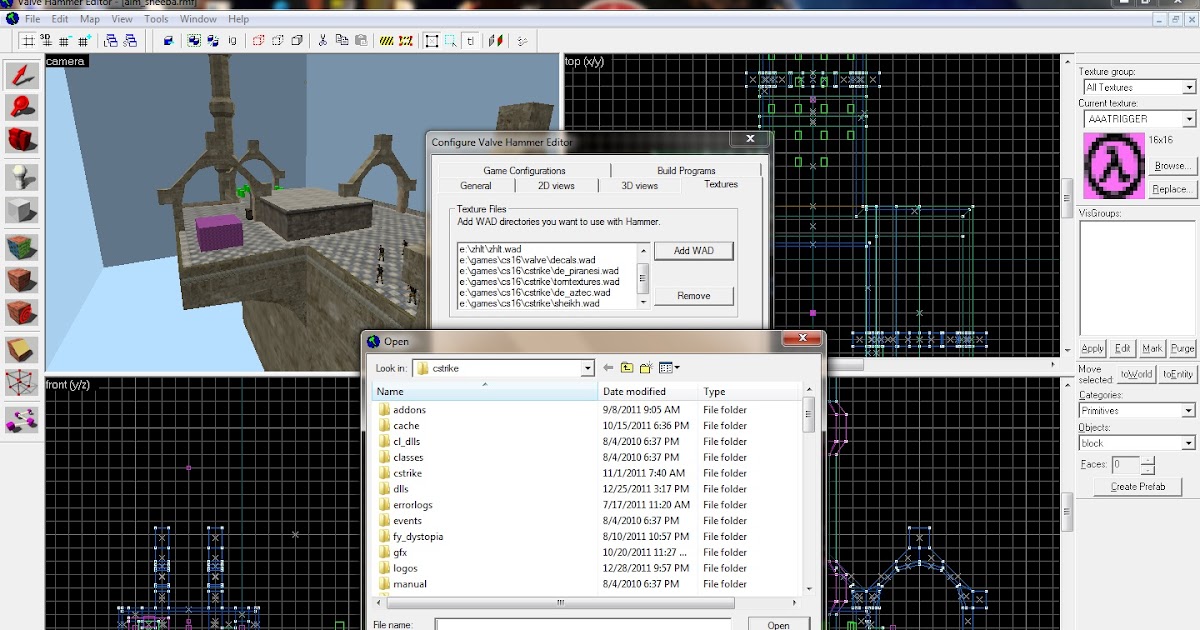Click the smaller grid icon
1200x630 pixels.
tap(65, 41)
